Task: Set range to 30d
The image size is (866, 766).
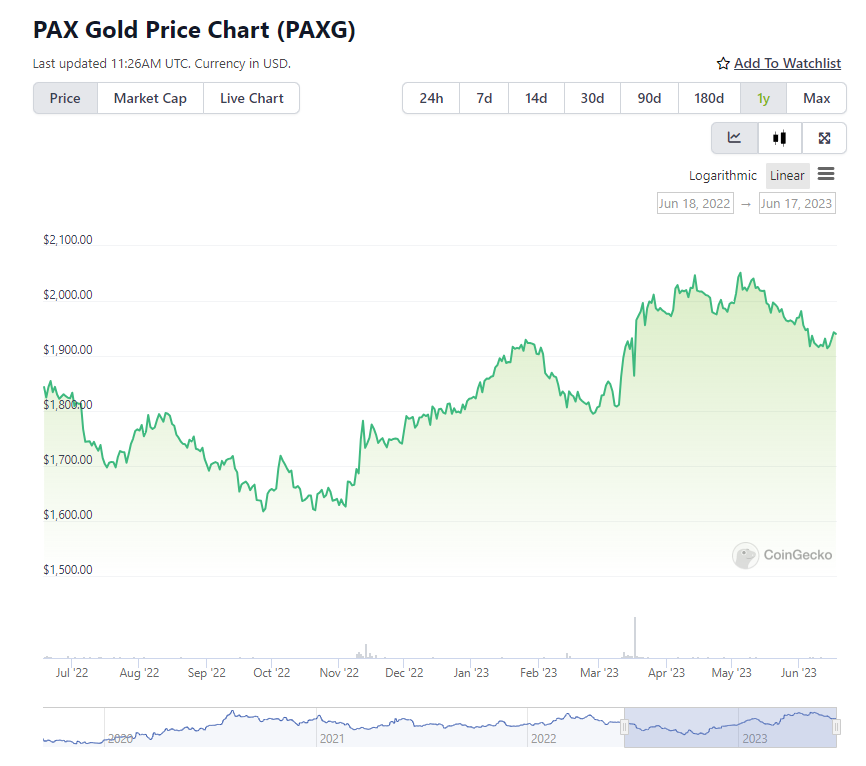Action: [x=593, y=98]
